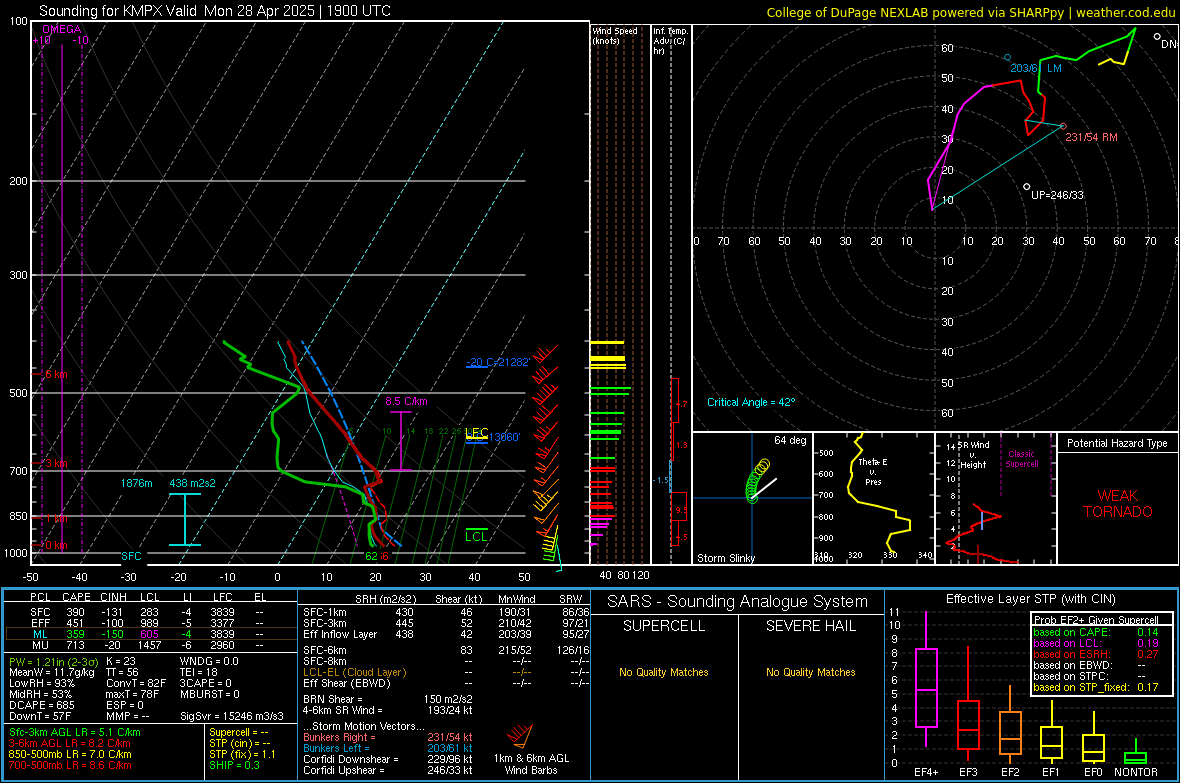Click the BRN Shear = 150 m2/s2 value
Screen dimensions: 1180x783
point(388,699)
